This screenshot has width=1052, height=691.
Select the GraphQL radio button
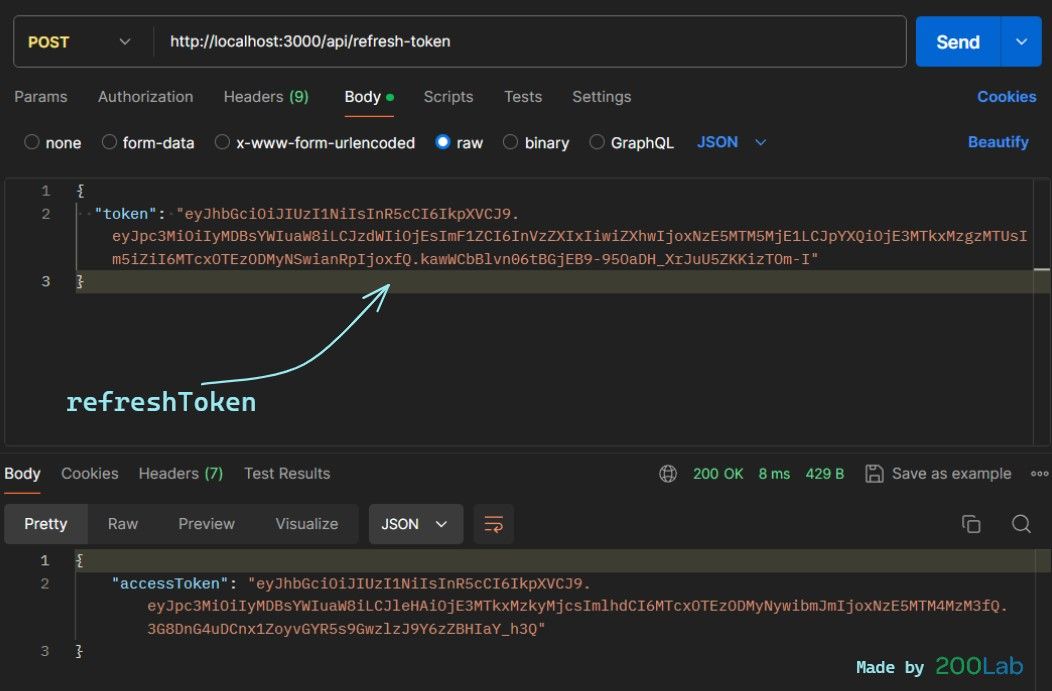[x=598, y=143]
